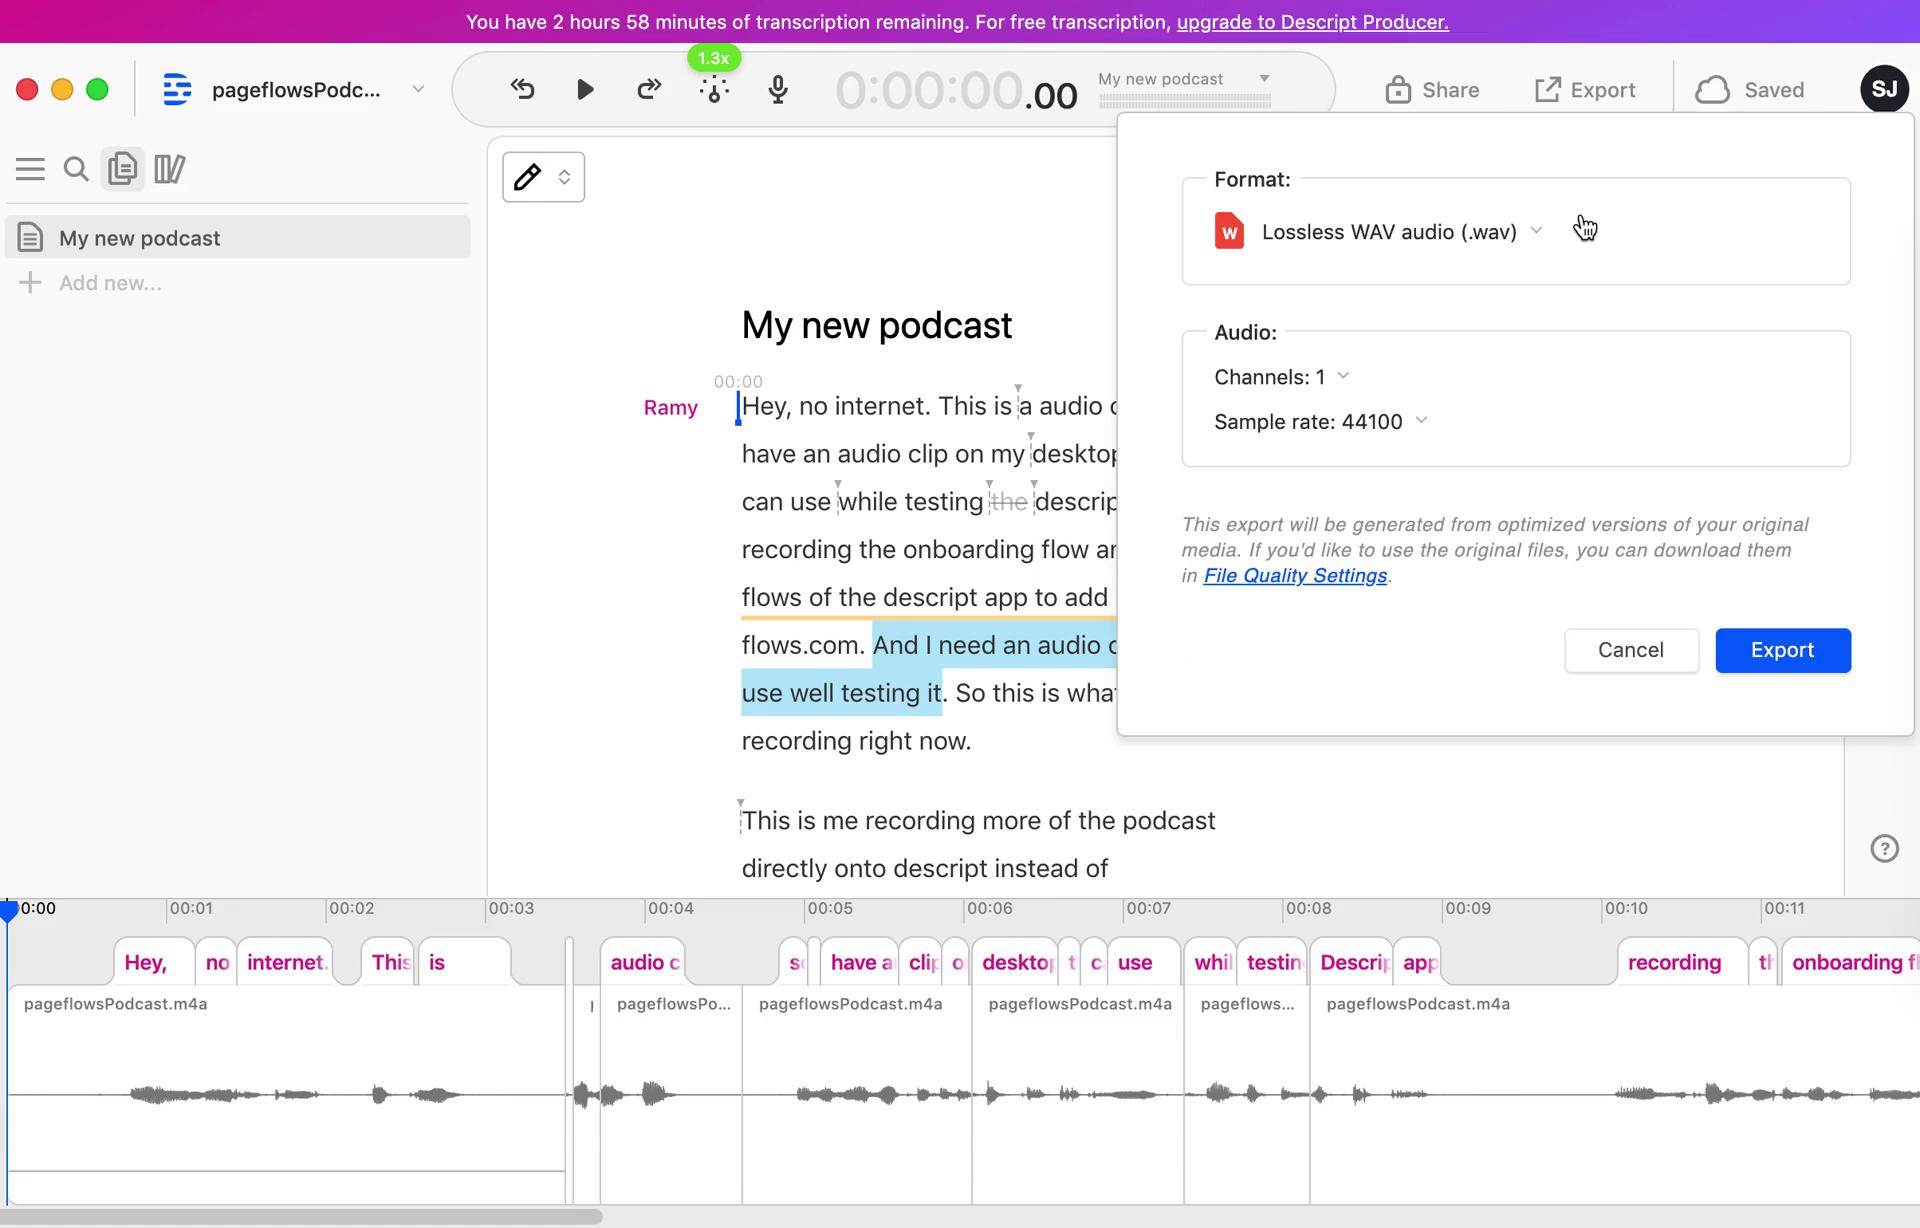Cancel the export dialog
The image size is (1920, 1228).
click(1631, 651)
